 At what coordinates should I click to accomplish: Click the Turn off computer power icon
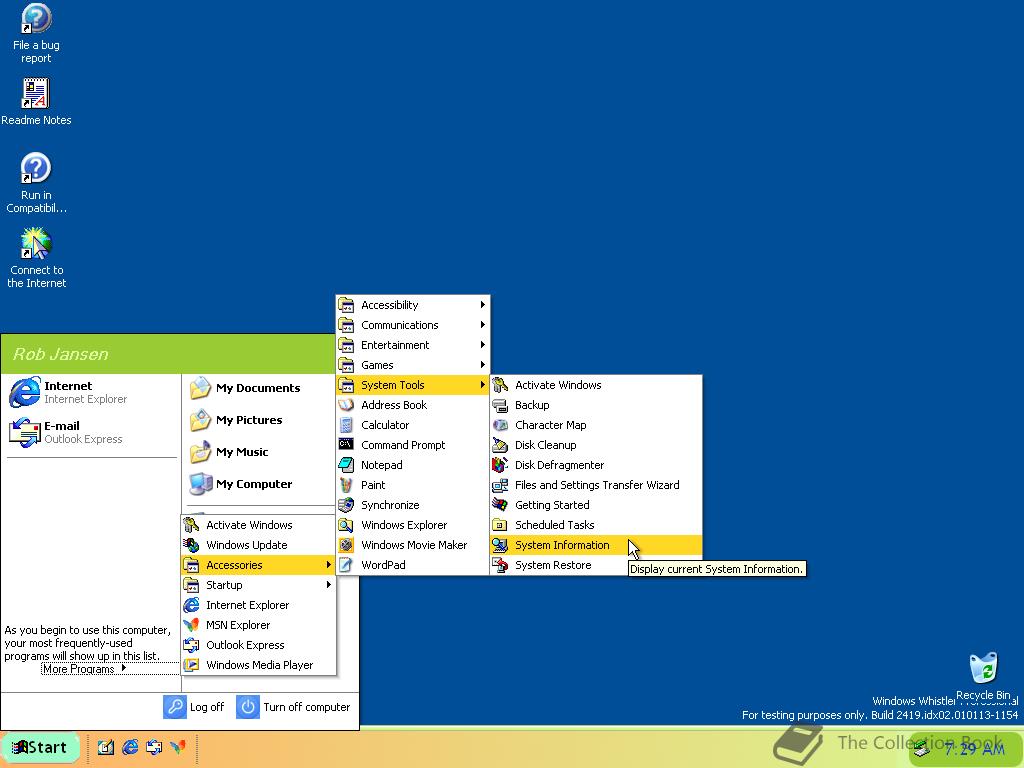click(248, 707)
